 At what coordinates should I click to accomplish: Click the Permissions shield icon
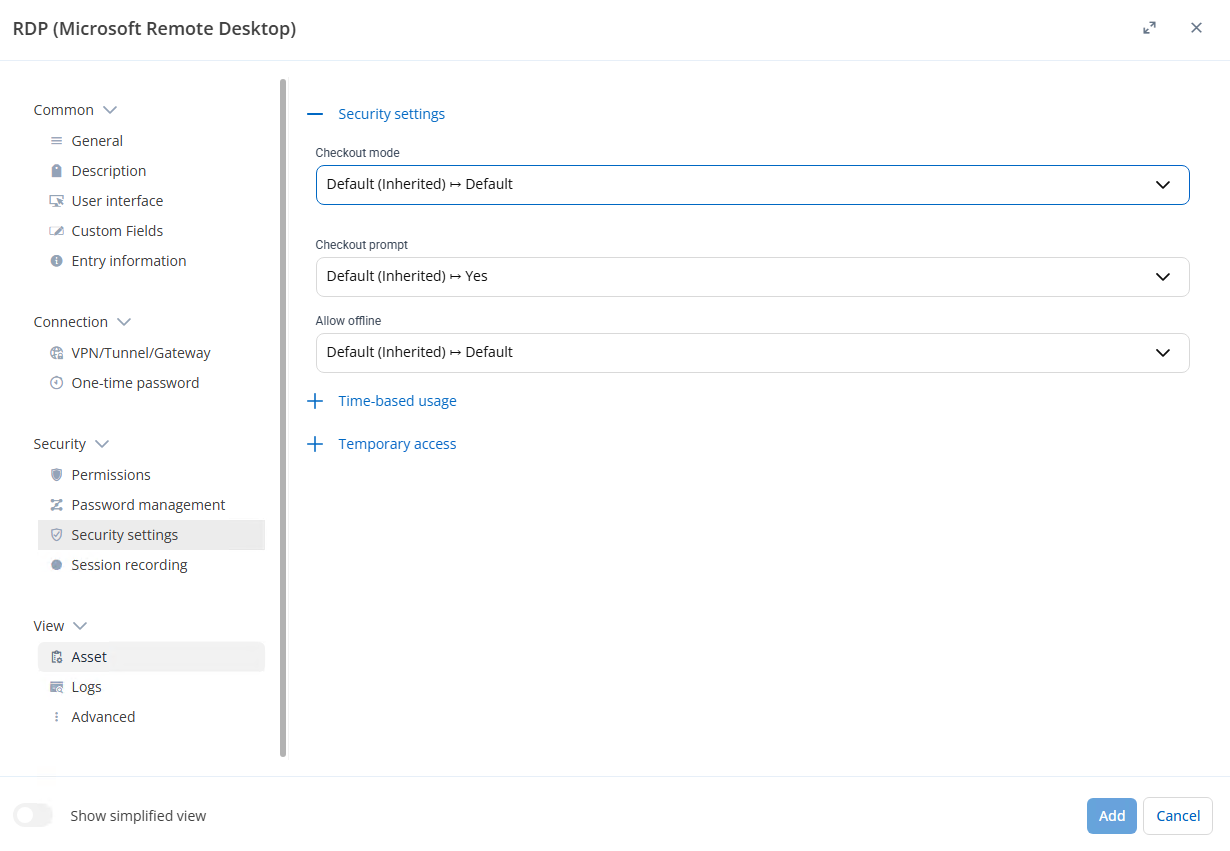(x=57, y=475)
